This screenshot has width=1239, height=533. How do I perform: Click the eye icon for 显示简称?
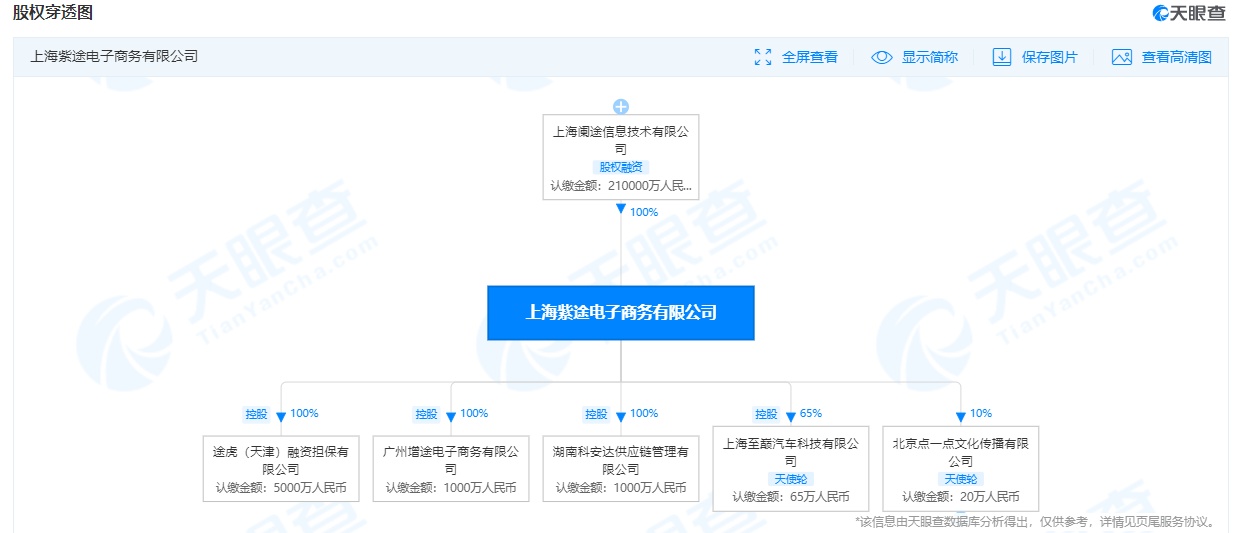click(x=881, y=57)
